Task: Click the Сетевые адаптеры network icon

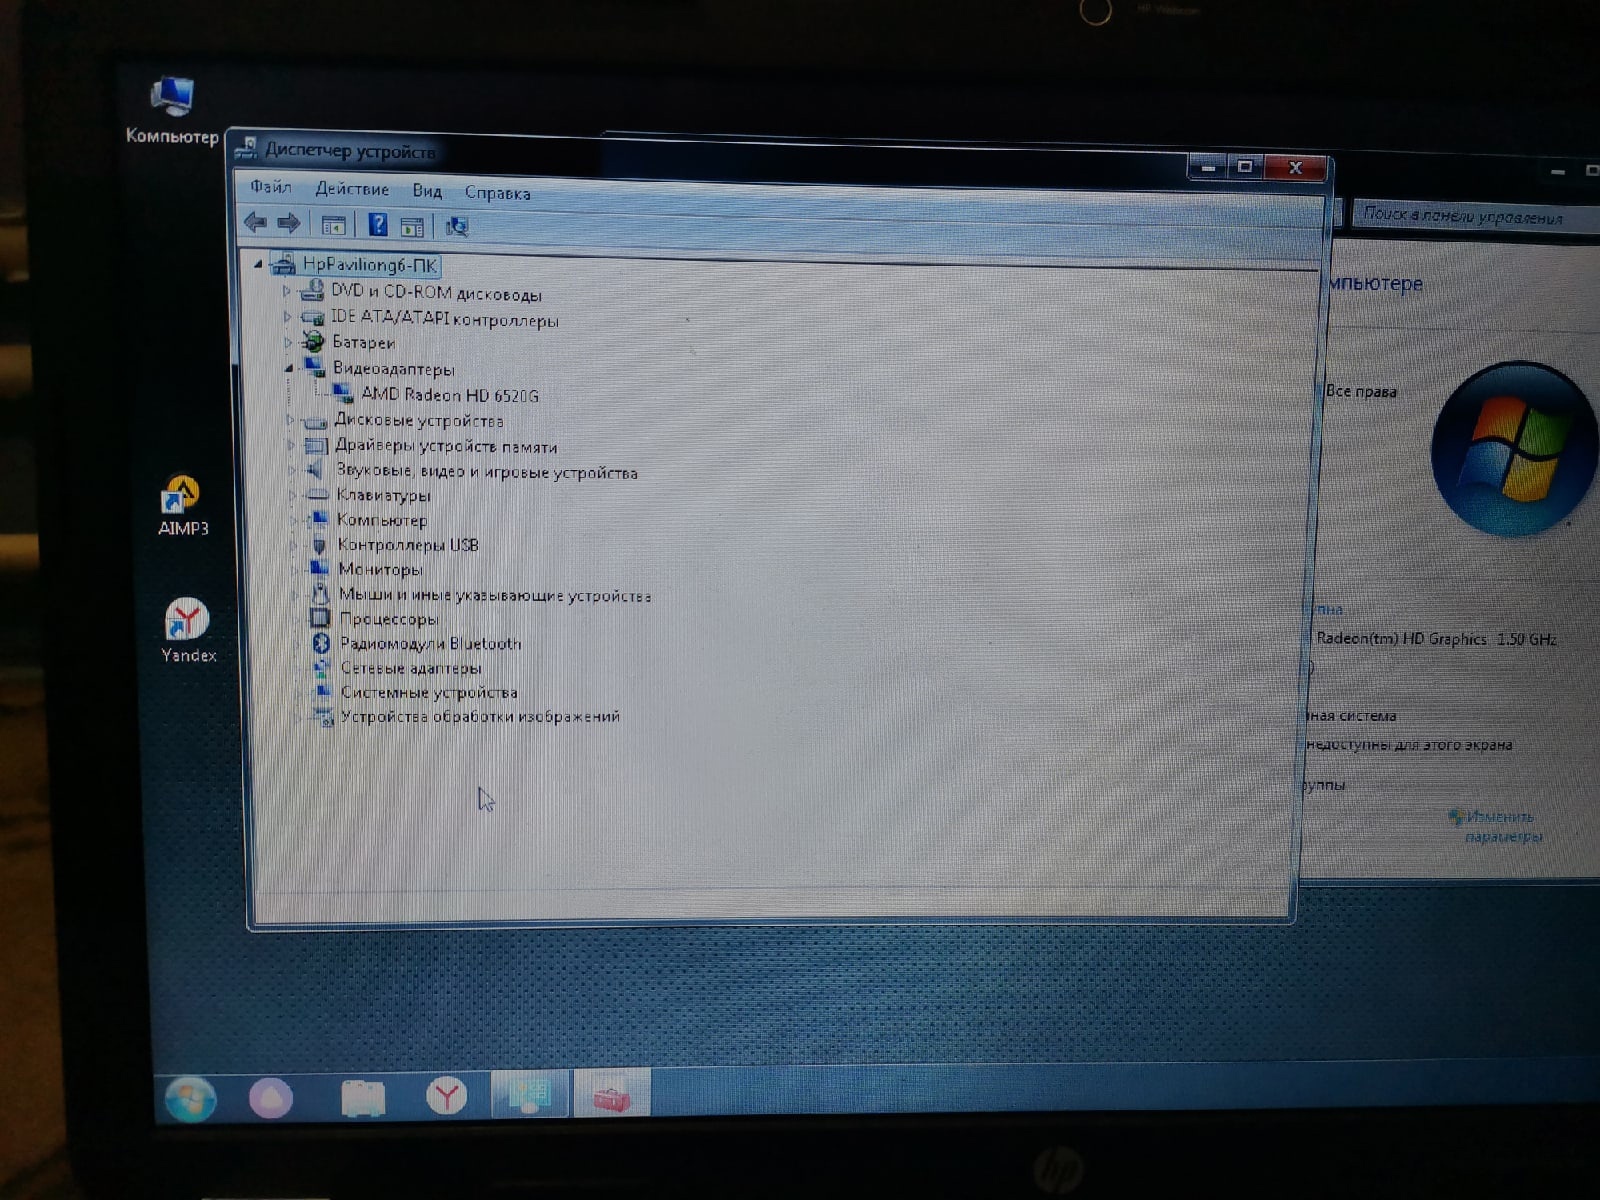Action: point(322,668)
